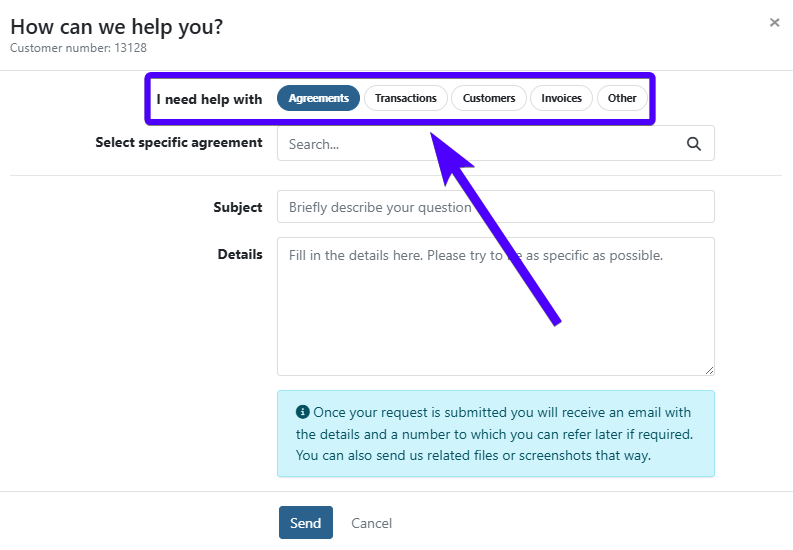
Task: Click the "I need help with" label
Action: [x=209, y=99]
